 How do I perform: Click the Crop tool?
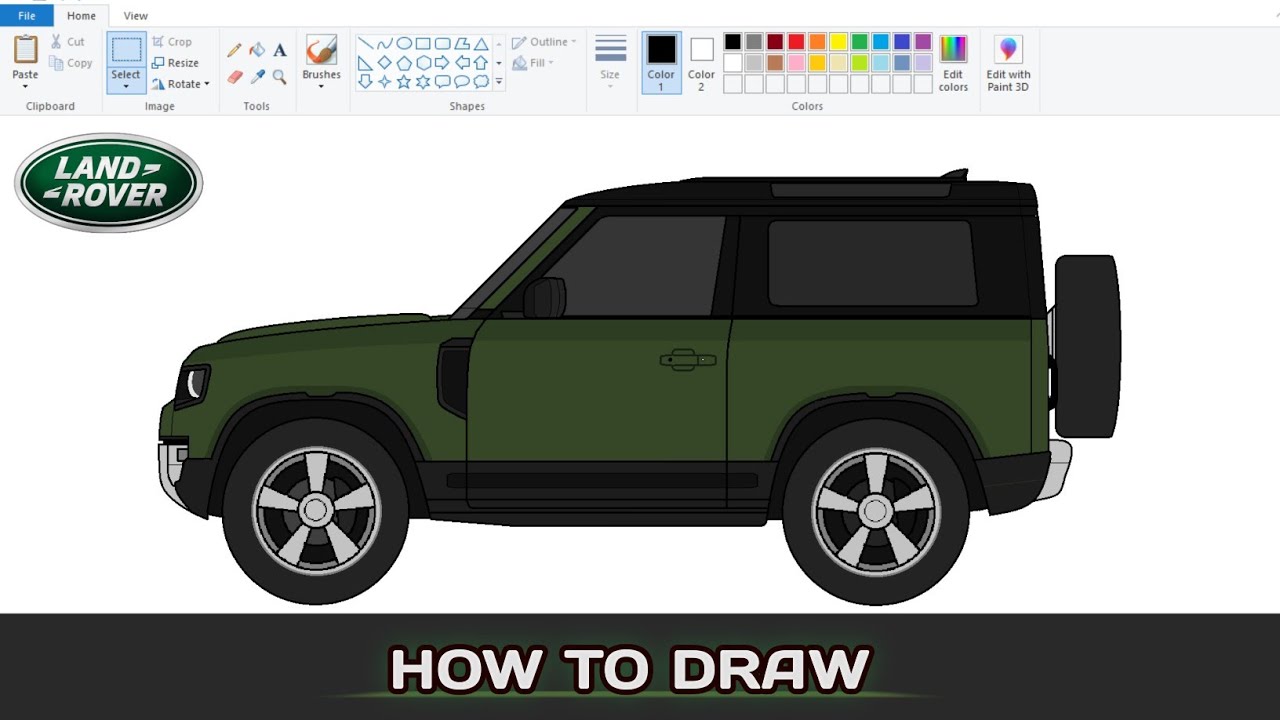point(172,42)
